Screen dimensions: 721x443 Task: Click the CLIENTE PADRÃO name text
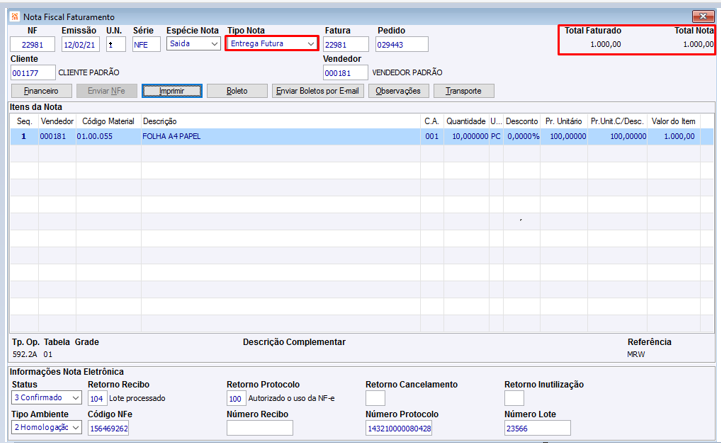pos(89,73)
